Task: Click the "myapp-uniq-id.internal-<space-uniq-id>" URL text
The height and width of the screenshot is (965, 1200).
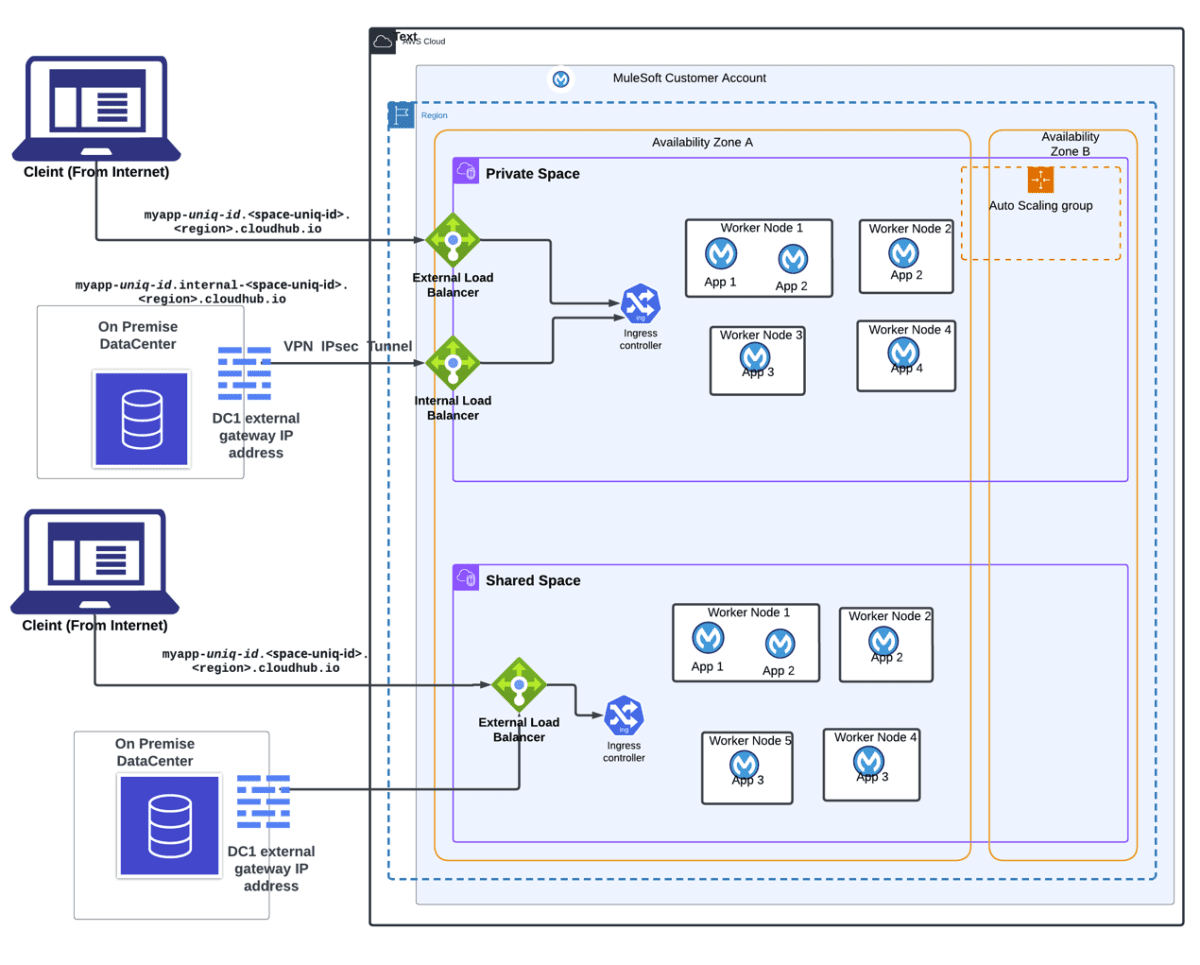Action: point(212,285)
